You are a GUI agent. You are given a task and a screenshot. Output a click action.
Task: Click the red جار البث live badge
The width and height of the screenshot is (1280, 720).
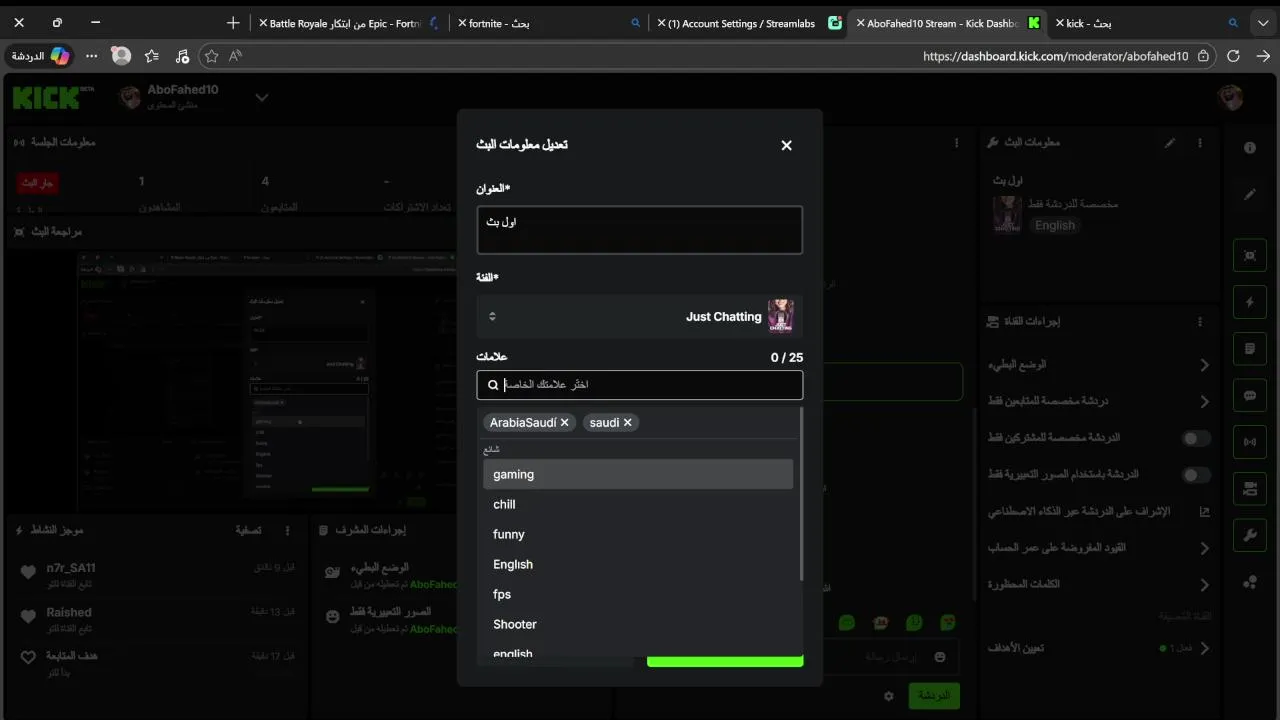[x=37, y=183]
